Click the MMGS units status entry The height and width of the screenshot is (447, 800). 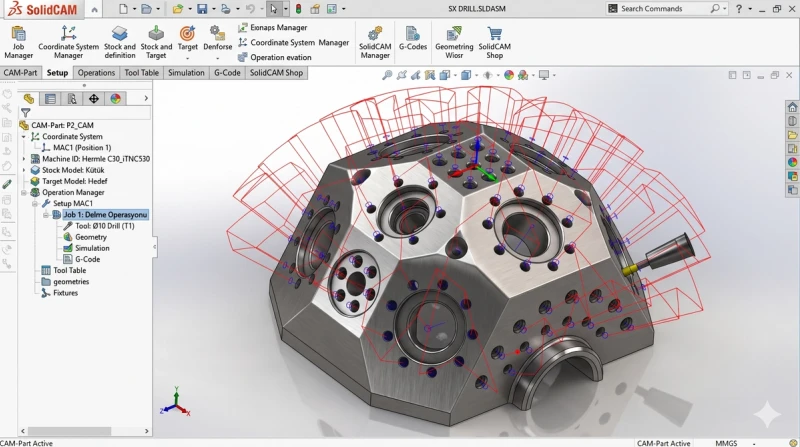tap(726, 443)
